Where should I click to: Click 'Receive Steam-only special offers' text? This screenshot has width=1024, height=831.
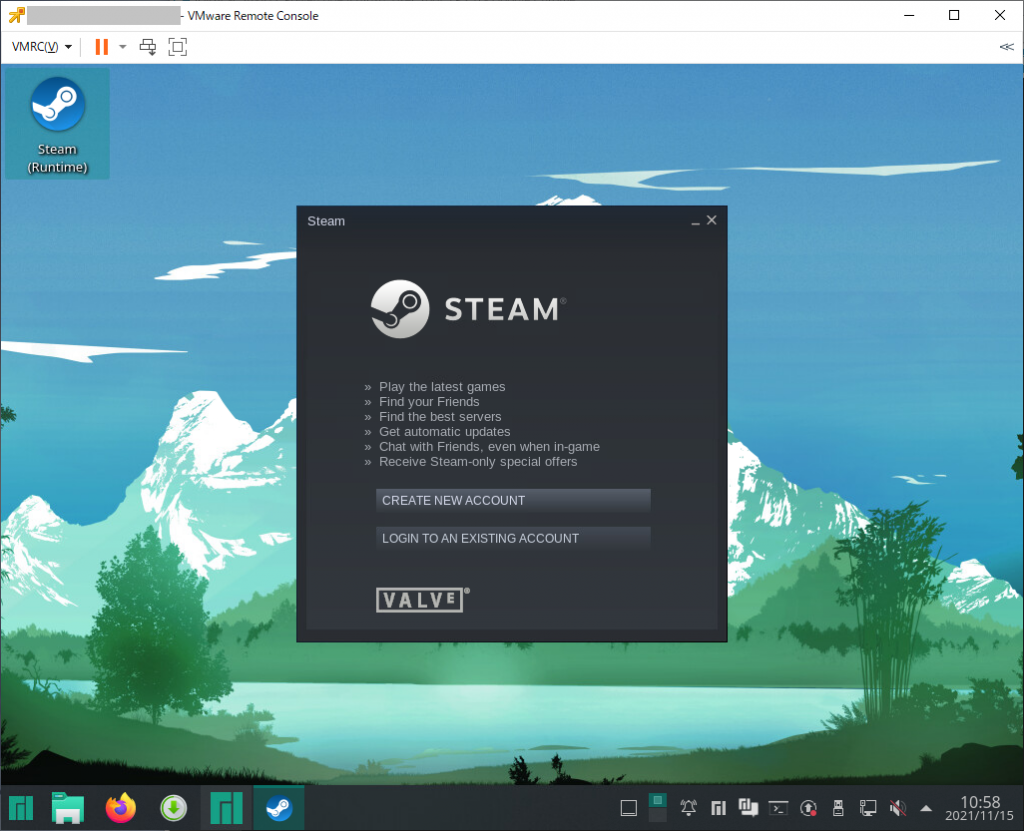(x=478, y=462)
